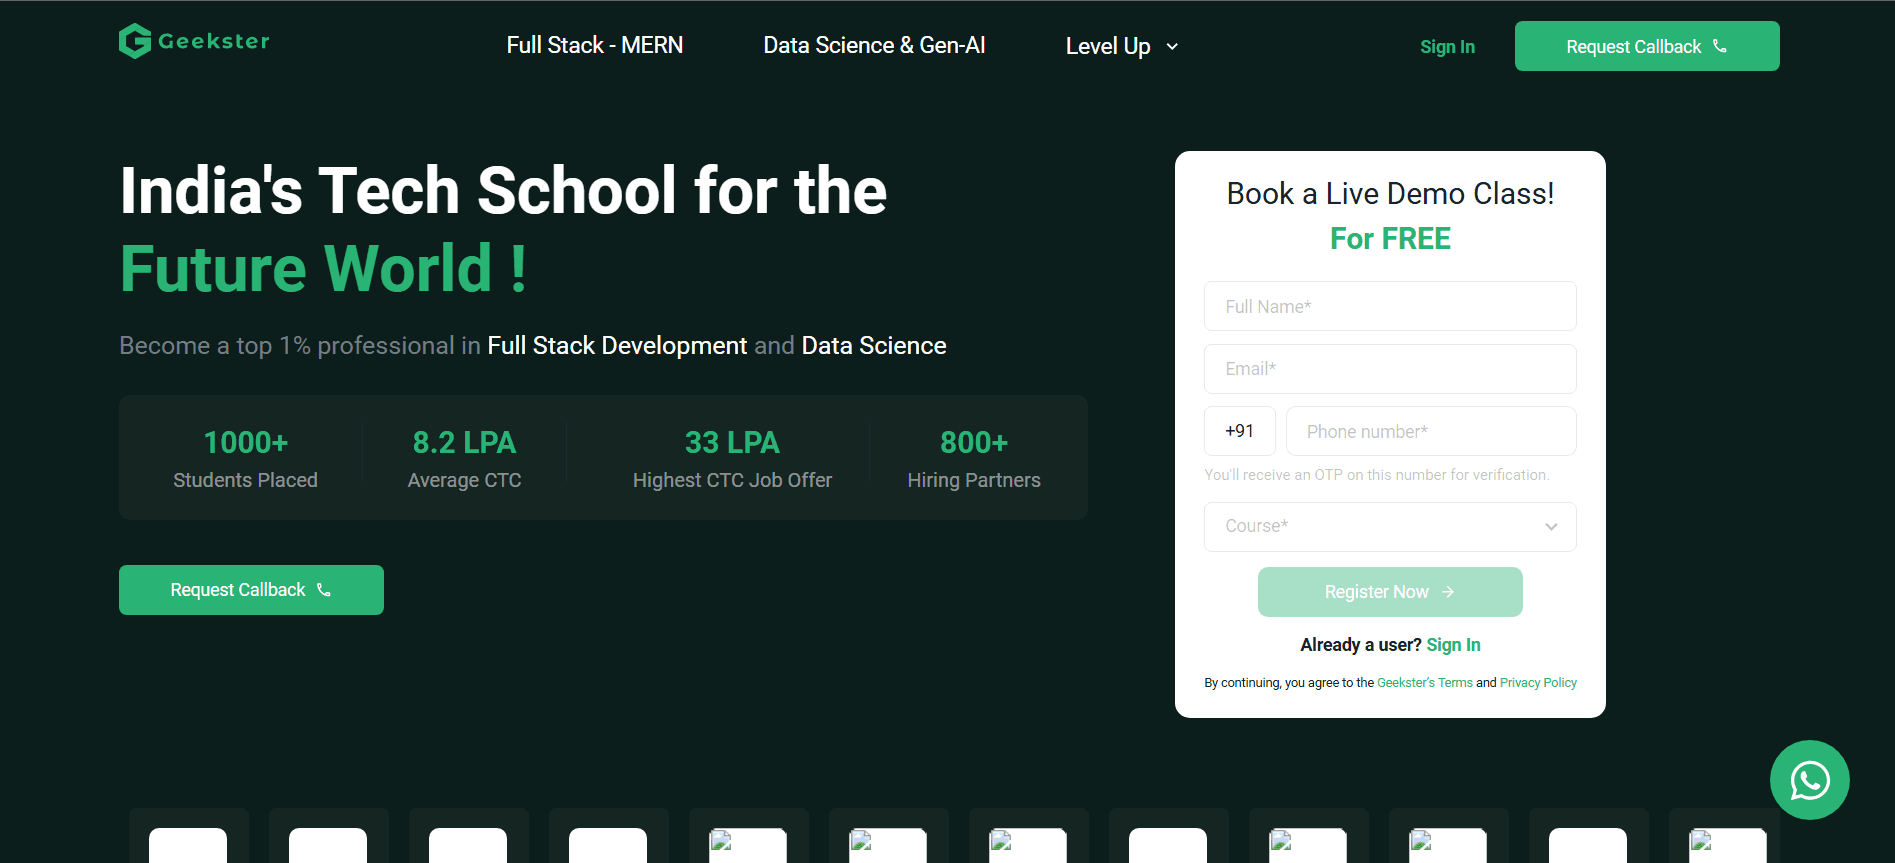Open the WhatsApp chat bubble
Screen dimensions: 1895x863
[x=1809, y=780]
